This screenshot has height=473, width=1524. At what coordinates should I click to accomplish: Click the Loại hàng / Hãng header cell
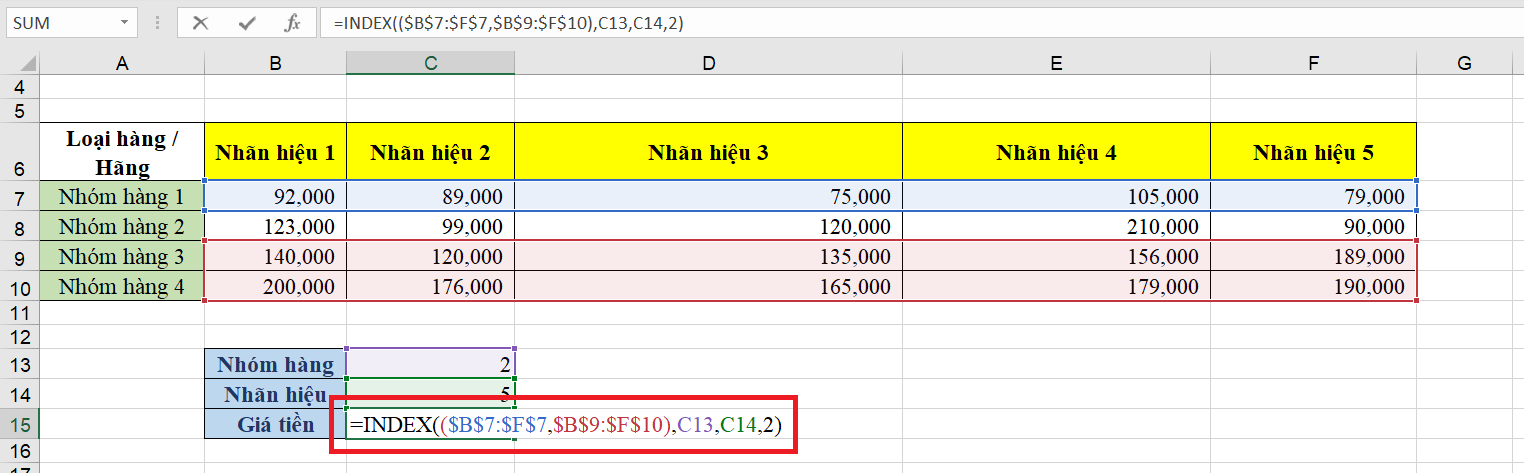[x=122, y=152]
